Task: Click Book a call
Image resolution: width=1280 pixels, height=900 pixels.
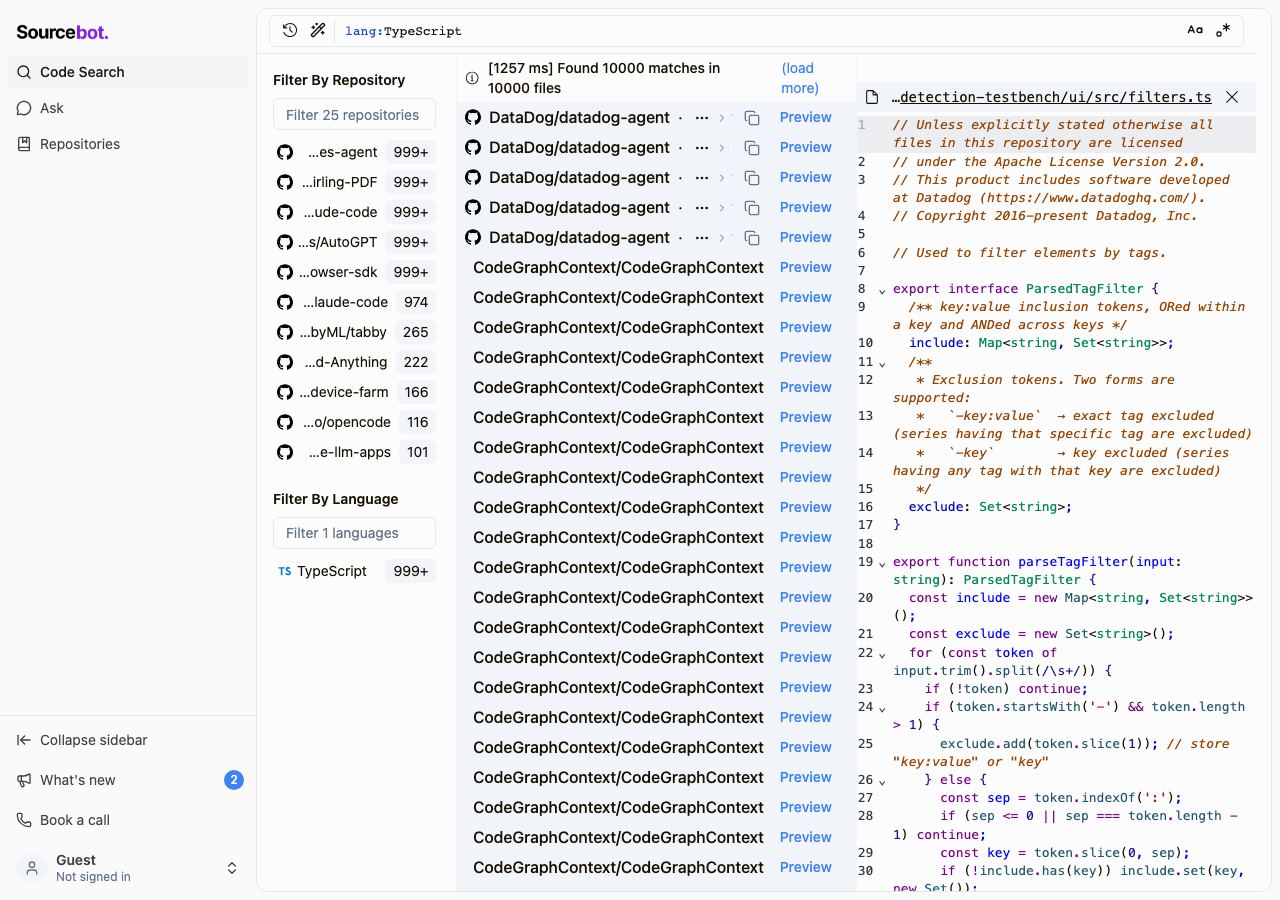Action: (128, 820)
